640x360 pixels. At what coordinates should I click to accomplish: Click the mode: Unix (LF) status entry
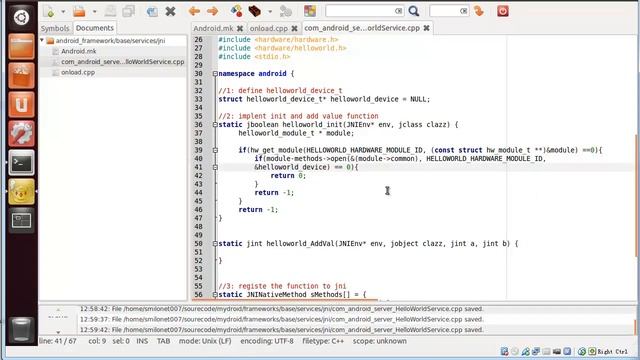[205, 341]
